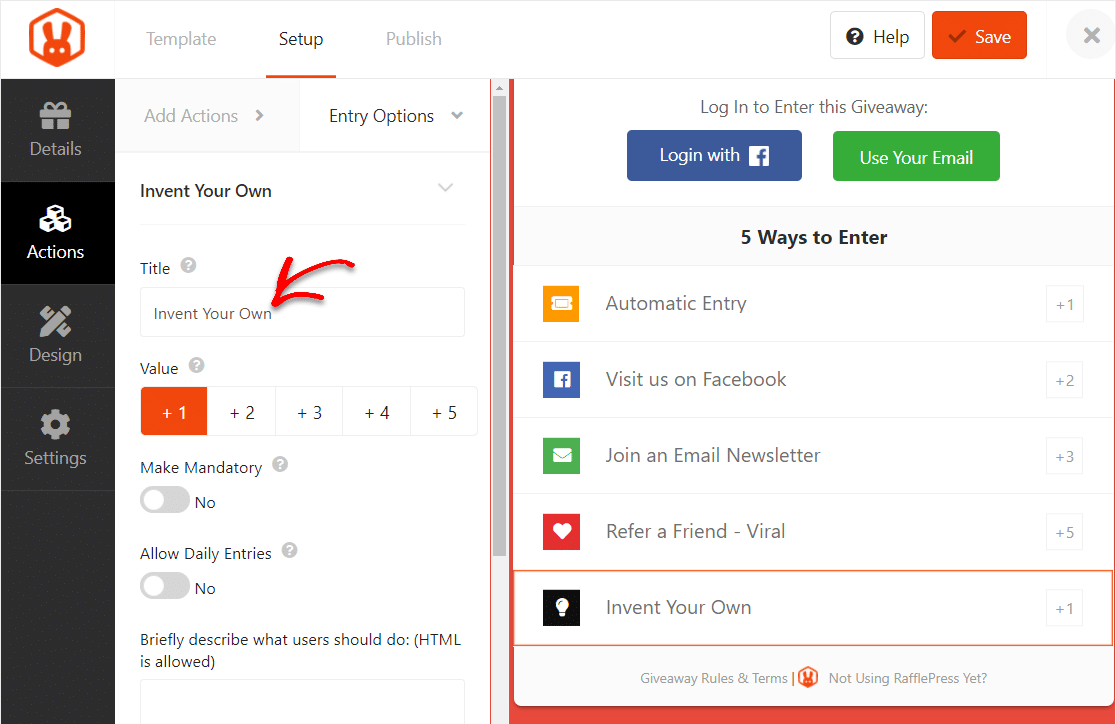The width and height of the screenshot is (1116, 724).
Task: Toggle the Make Mandatory switch
Action: 165,500
